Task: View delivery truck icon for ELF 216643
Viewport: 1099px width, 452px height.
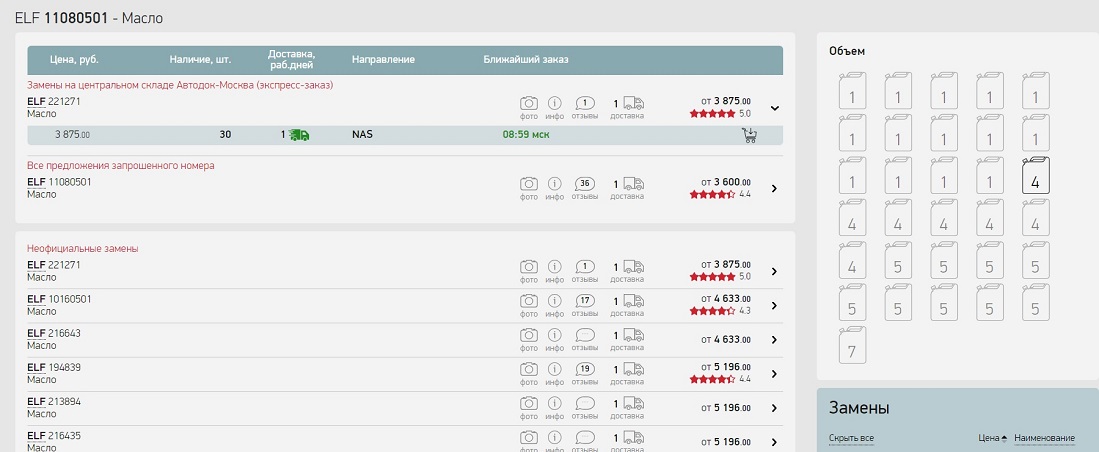Action: (x=634, y=335)
